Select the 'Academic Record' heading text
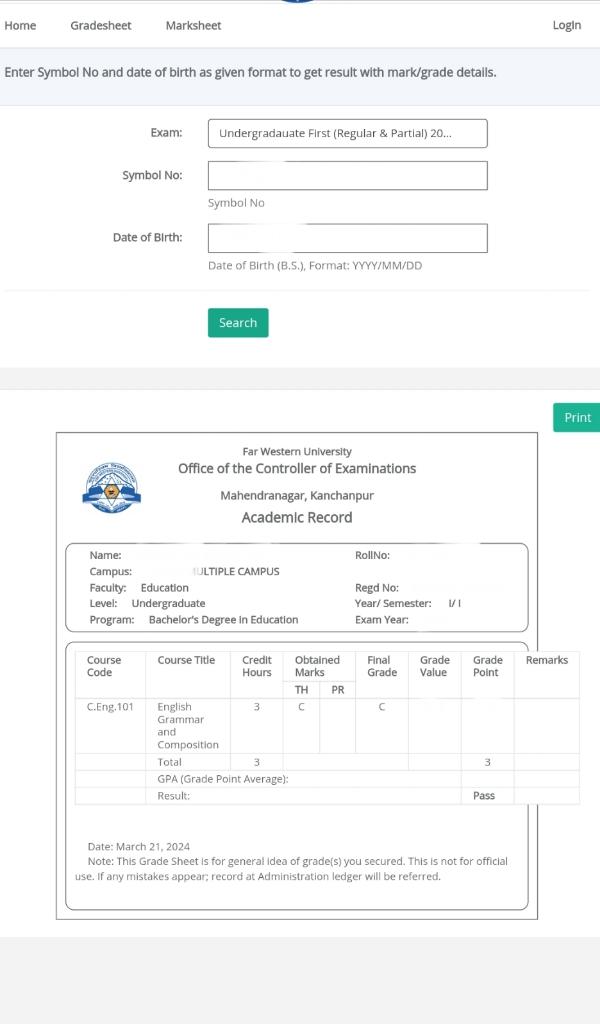Image resolution: width=600 pixels, height=1024 pixels. [296, 518]
